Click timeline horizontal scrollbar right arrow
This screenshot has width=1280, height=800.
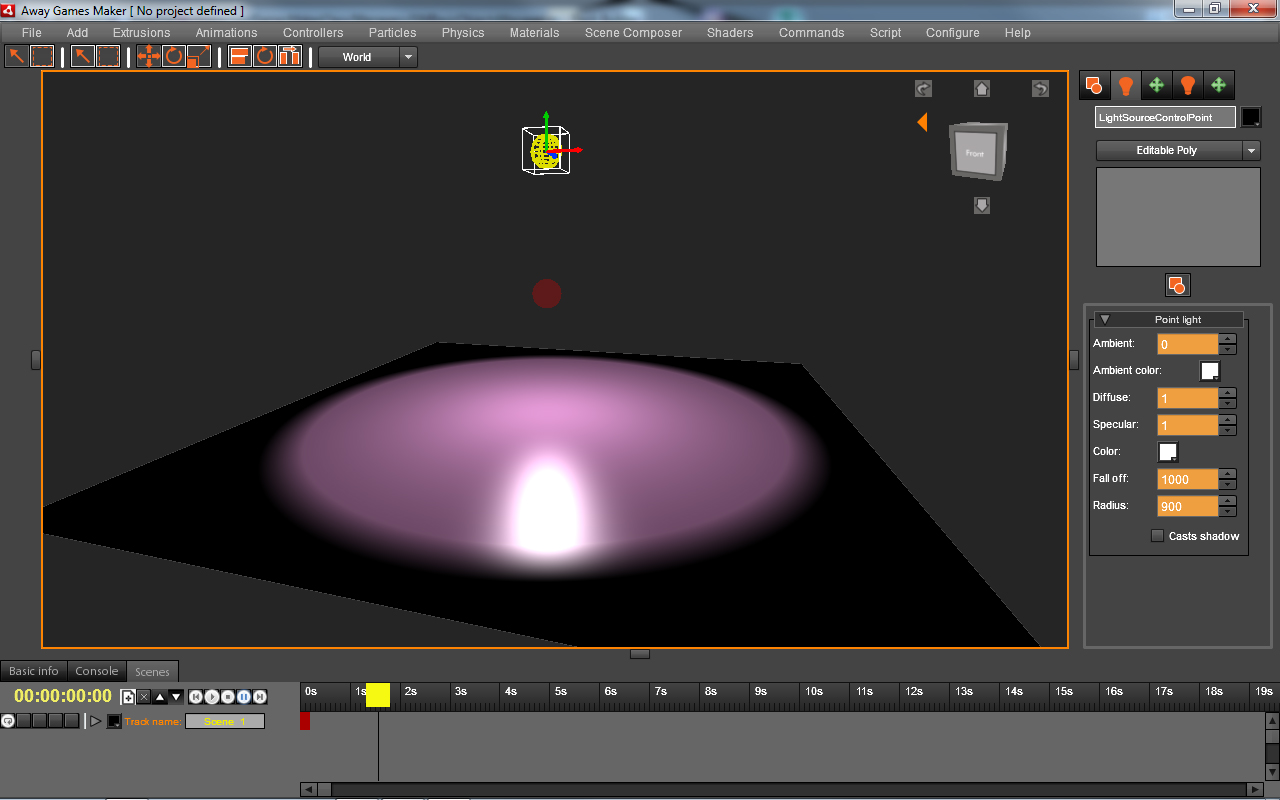[x=1254, y=790]
